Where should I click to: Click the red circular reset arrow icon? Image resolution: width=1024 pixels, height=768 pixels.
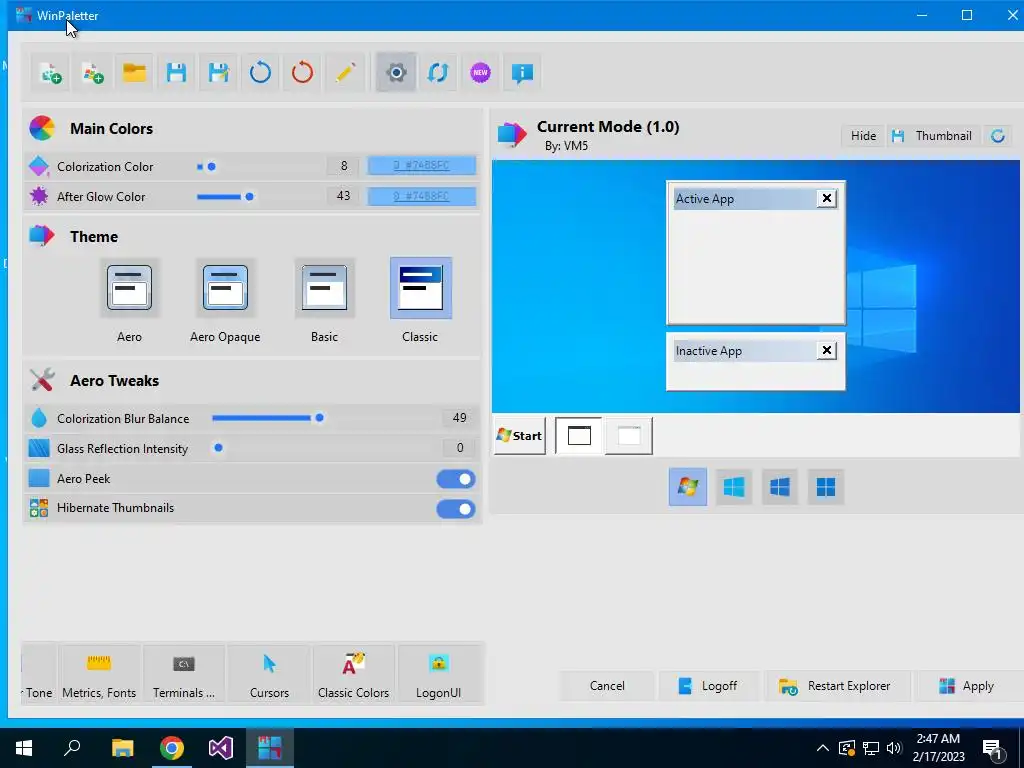click(302, 72)
